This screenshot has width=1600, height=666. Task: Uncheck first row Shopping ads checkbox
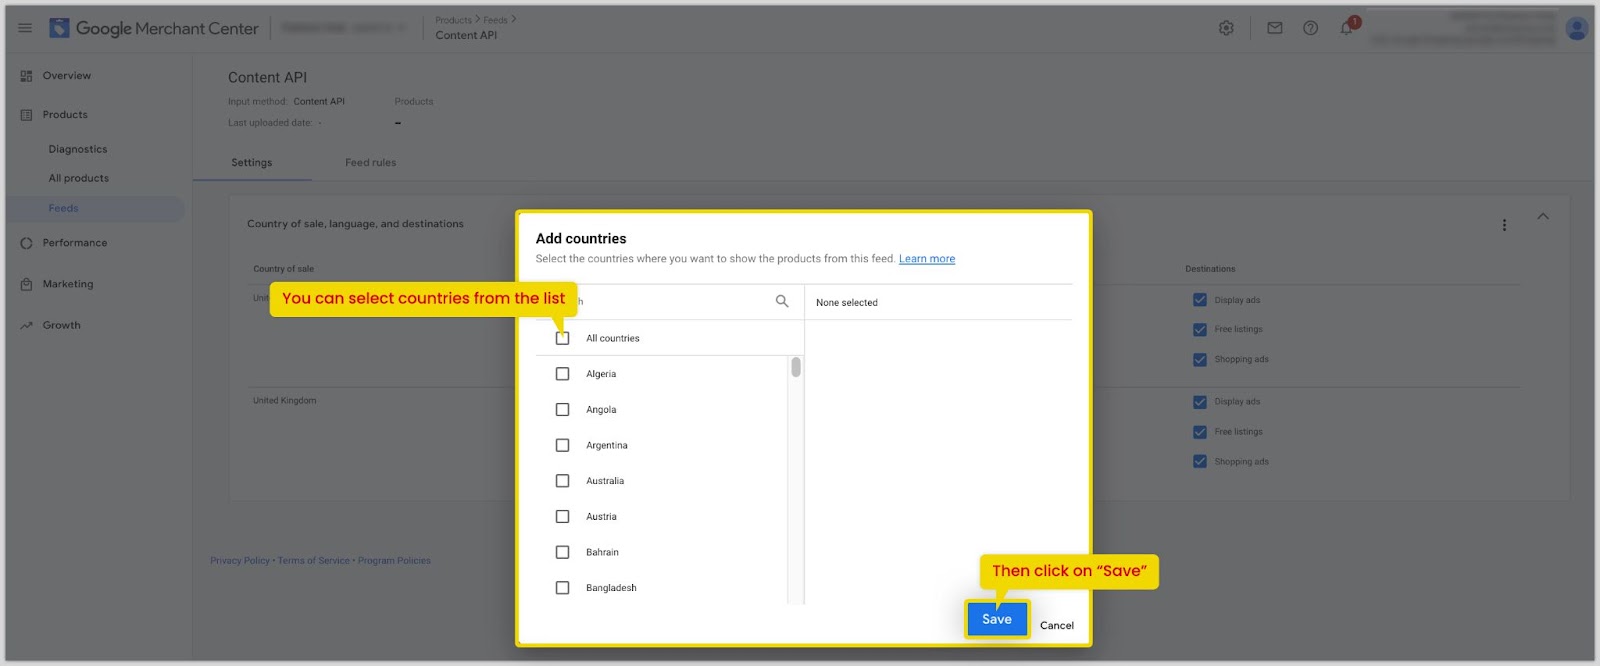click(1200, 360)
